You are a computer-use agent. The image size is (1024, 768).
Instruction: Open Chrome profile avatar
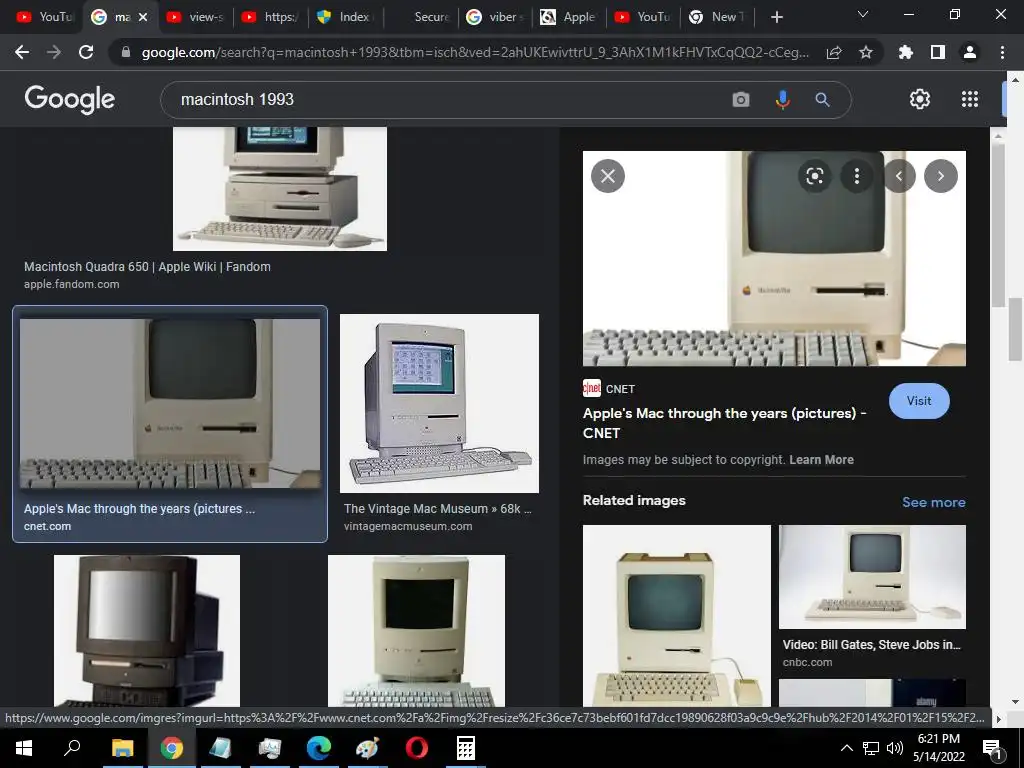pos(970,52)
